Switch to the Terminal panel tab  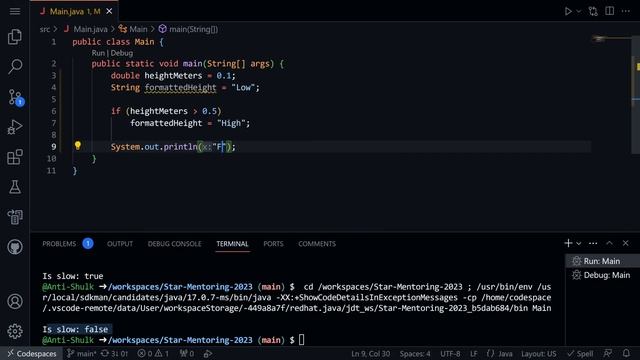click(x=232, y=244)
